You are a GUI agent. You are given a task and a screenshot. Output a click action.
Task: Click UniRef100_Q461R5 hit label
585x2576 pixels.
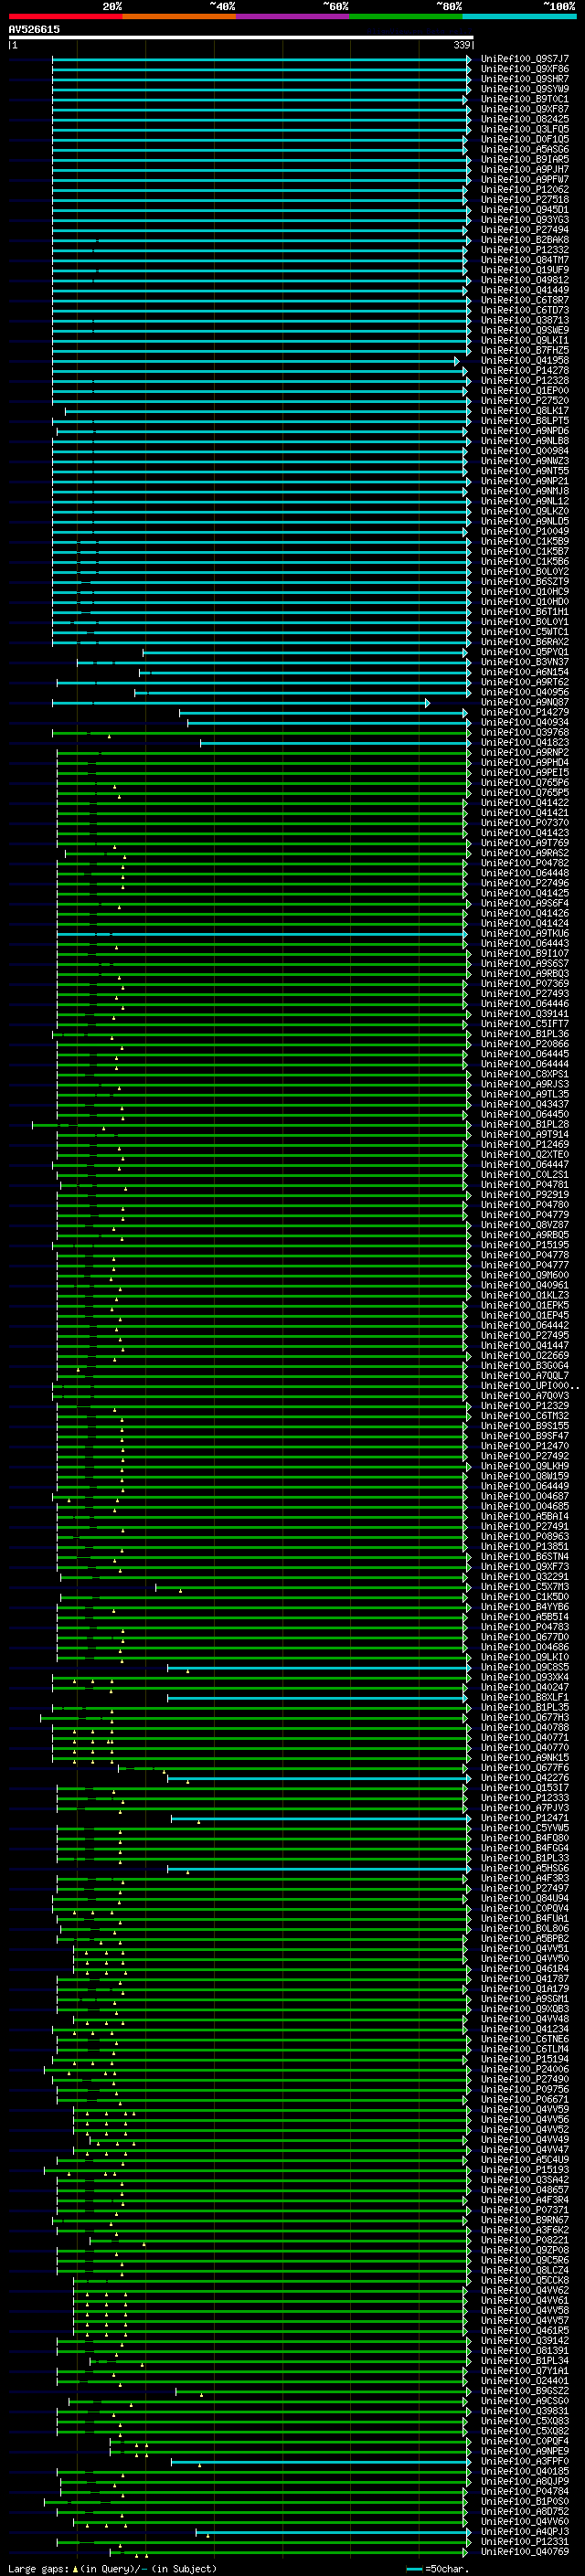525,2330
